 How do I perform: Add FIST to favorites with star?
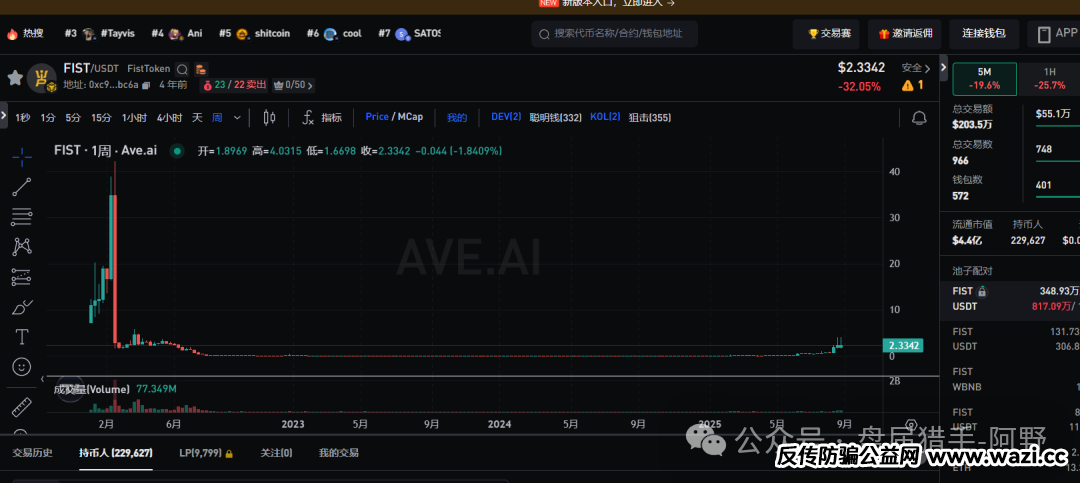click(15, 77)
